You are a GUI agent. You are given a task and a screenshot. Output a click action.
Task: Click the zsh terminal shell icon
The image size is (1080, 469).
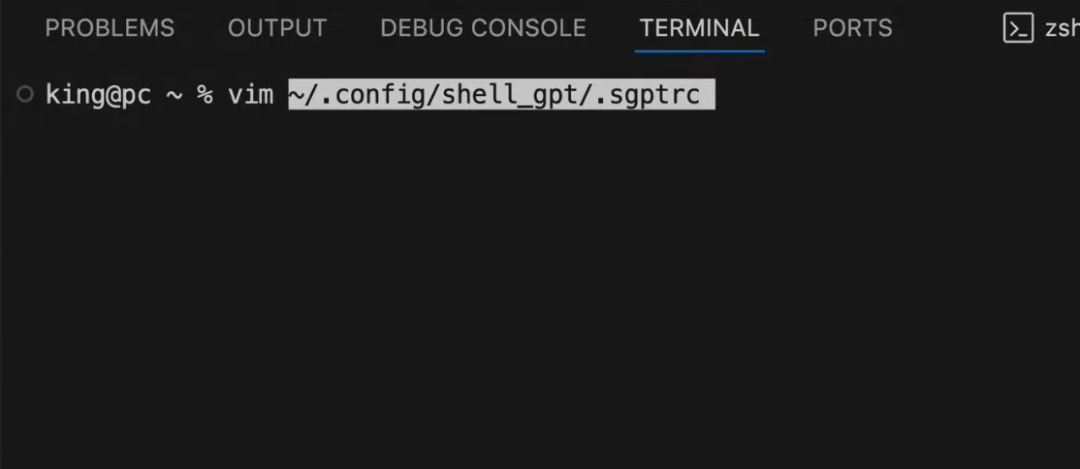pos(1017,29)
